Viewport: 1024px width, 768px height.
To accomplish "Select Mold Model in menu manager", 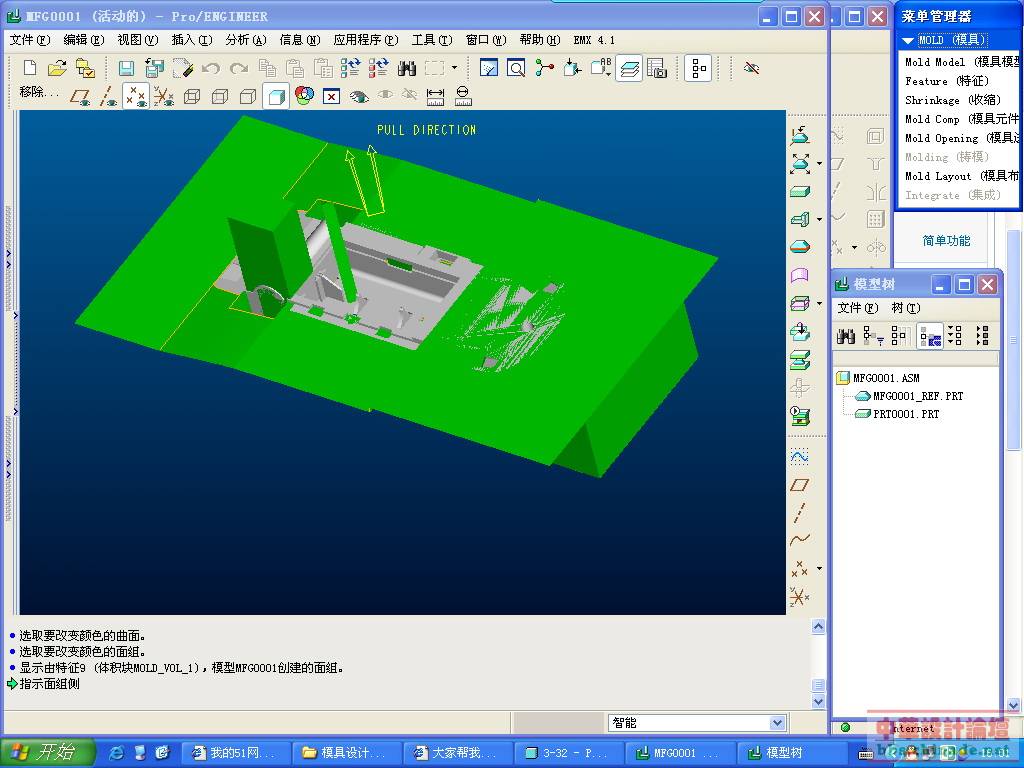I will (x=961, y=62).
